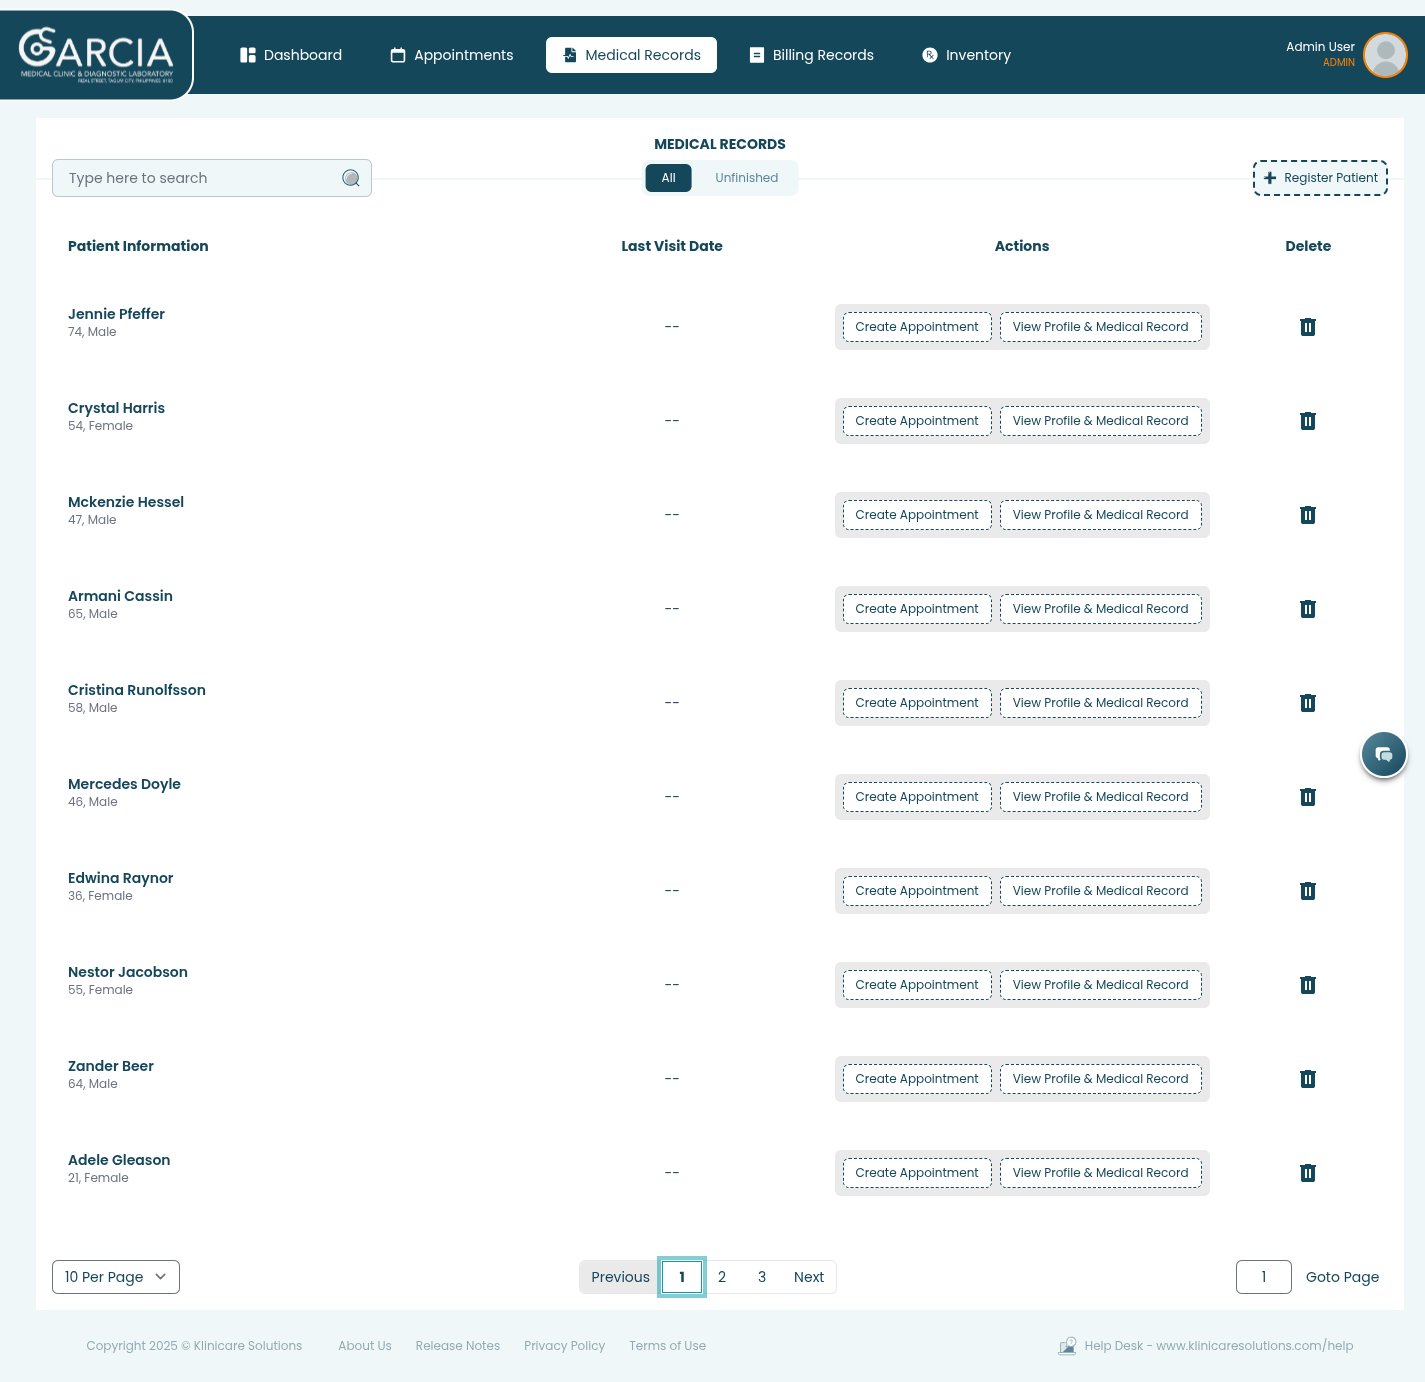The width and height of the screenshot is (1425, 1382).
Task: Select the All records filter
Action: click(x=668, y=178)
